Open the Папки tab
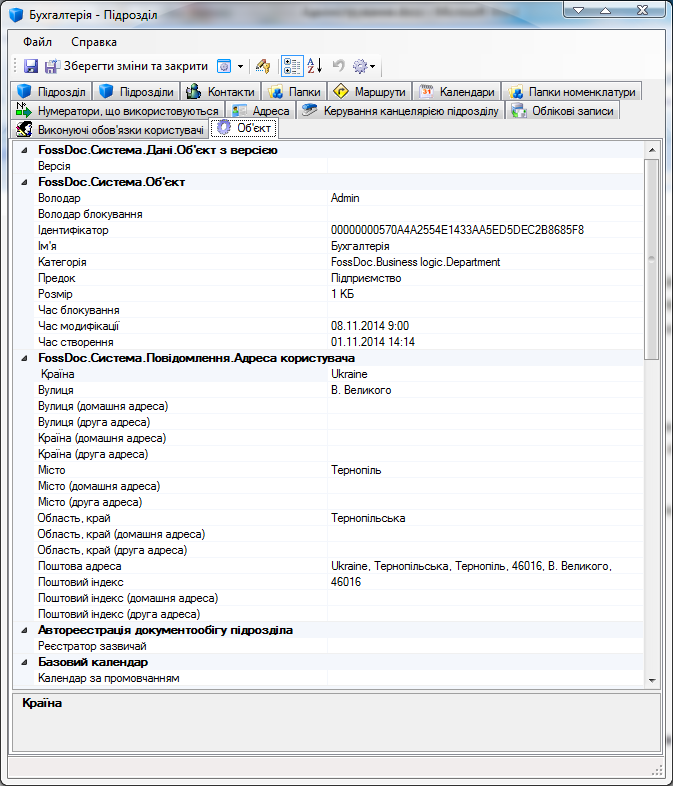This screenshot has width=673, height=786. [294, 92]
